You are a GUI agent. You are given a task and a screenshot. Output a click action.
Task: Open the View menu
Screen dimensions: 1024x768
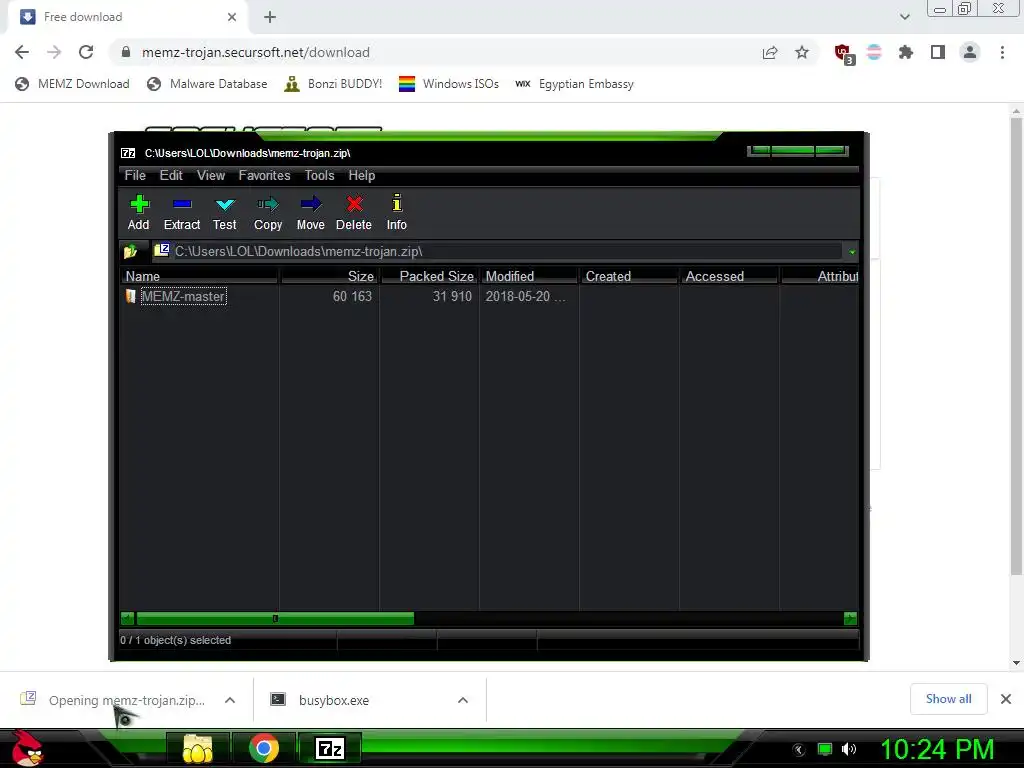point(211,176)
